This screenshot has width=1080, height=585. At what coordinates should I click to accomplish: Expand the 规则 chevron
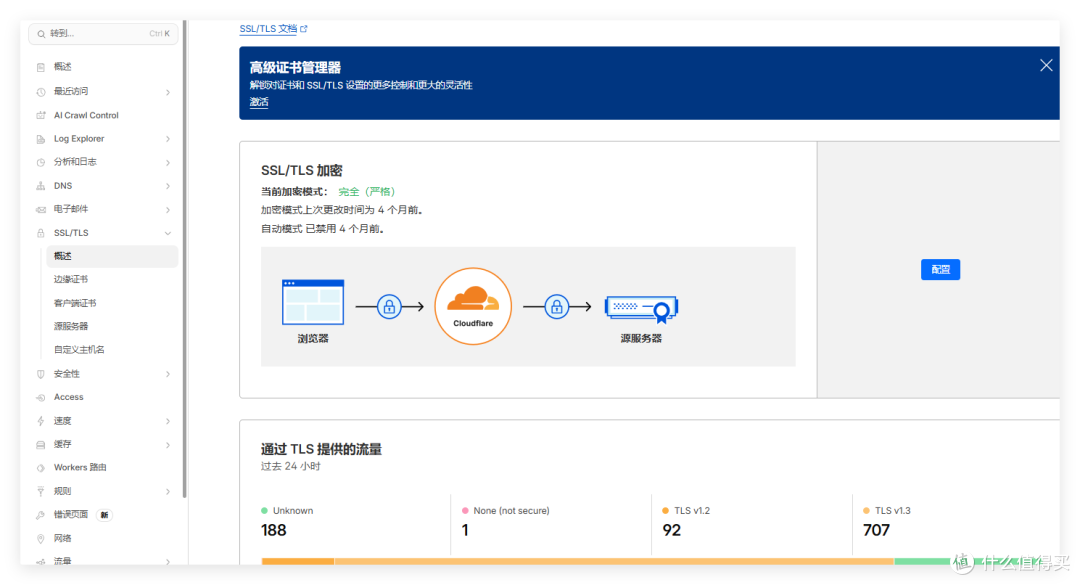(x=167, y=491)
